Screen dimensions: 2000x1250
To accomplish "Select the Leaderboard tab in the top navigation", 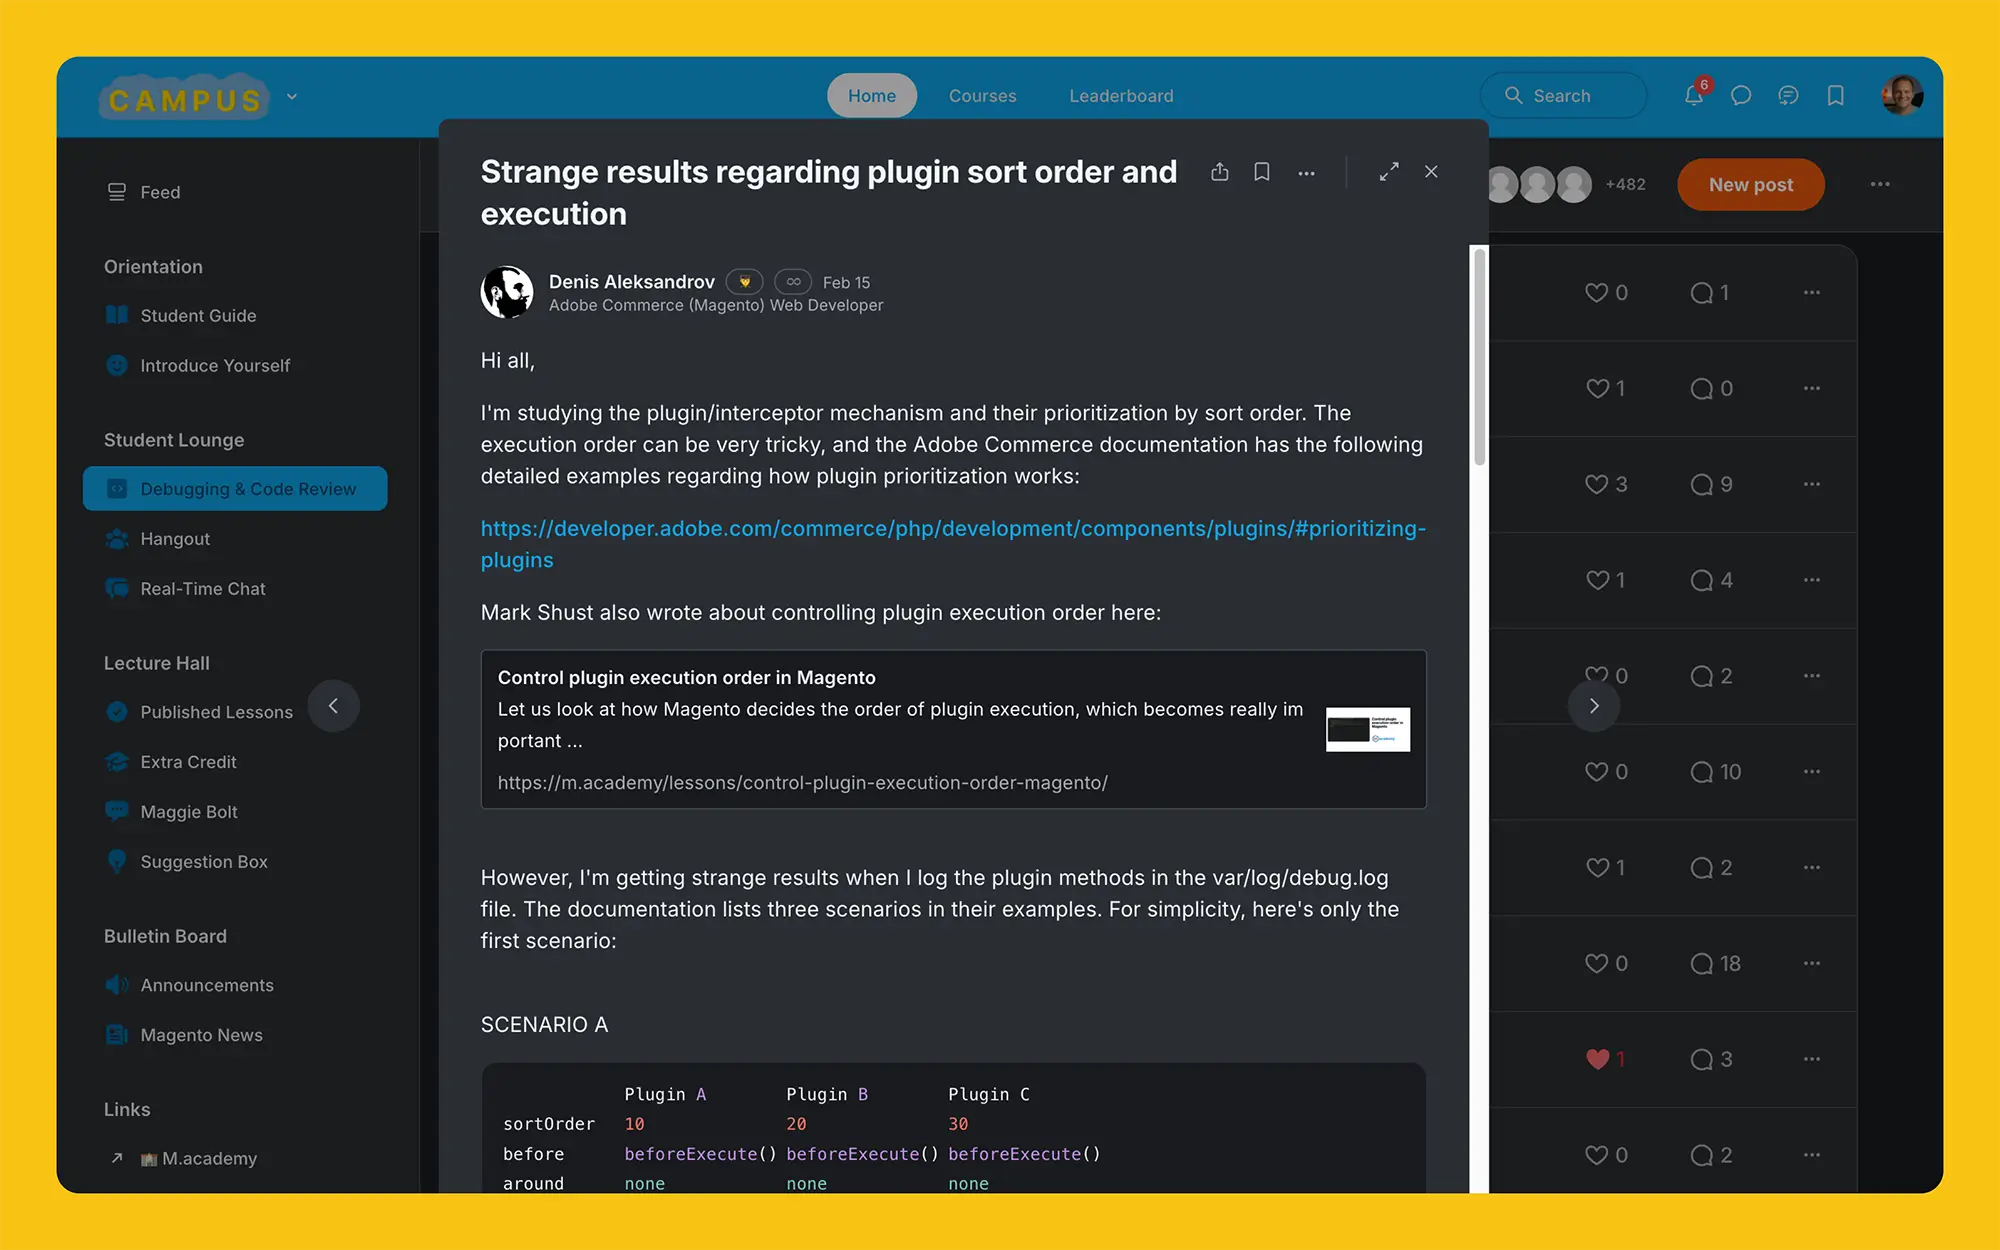I will 1122,95.
